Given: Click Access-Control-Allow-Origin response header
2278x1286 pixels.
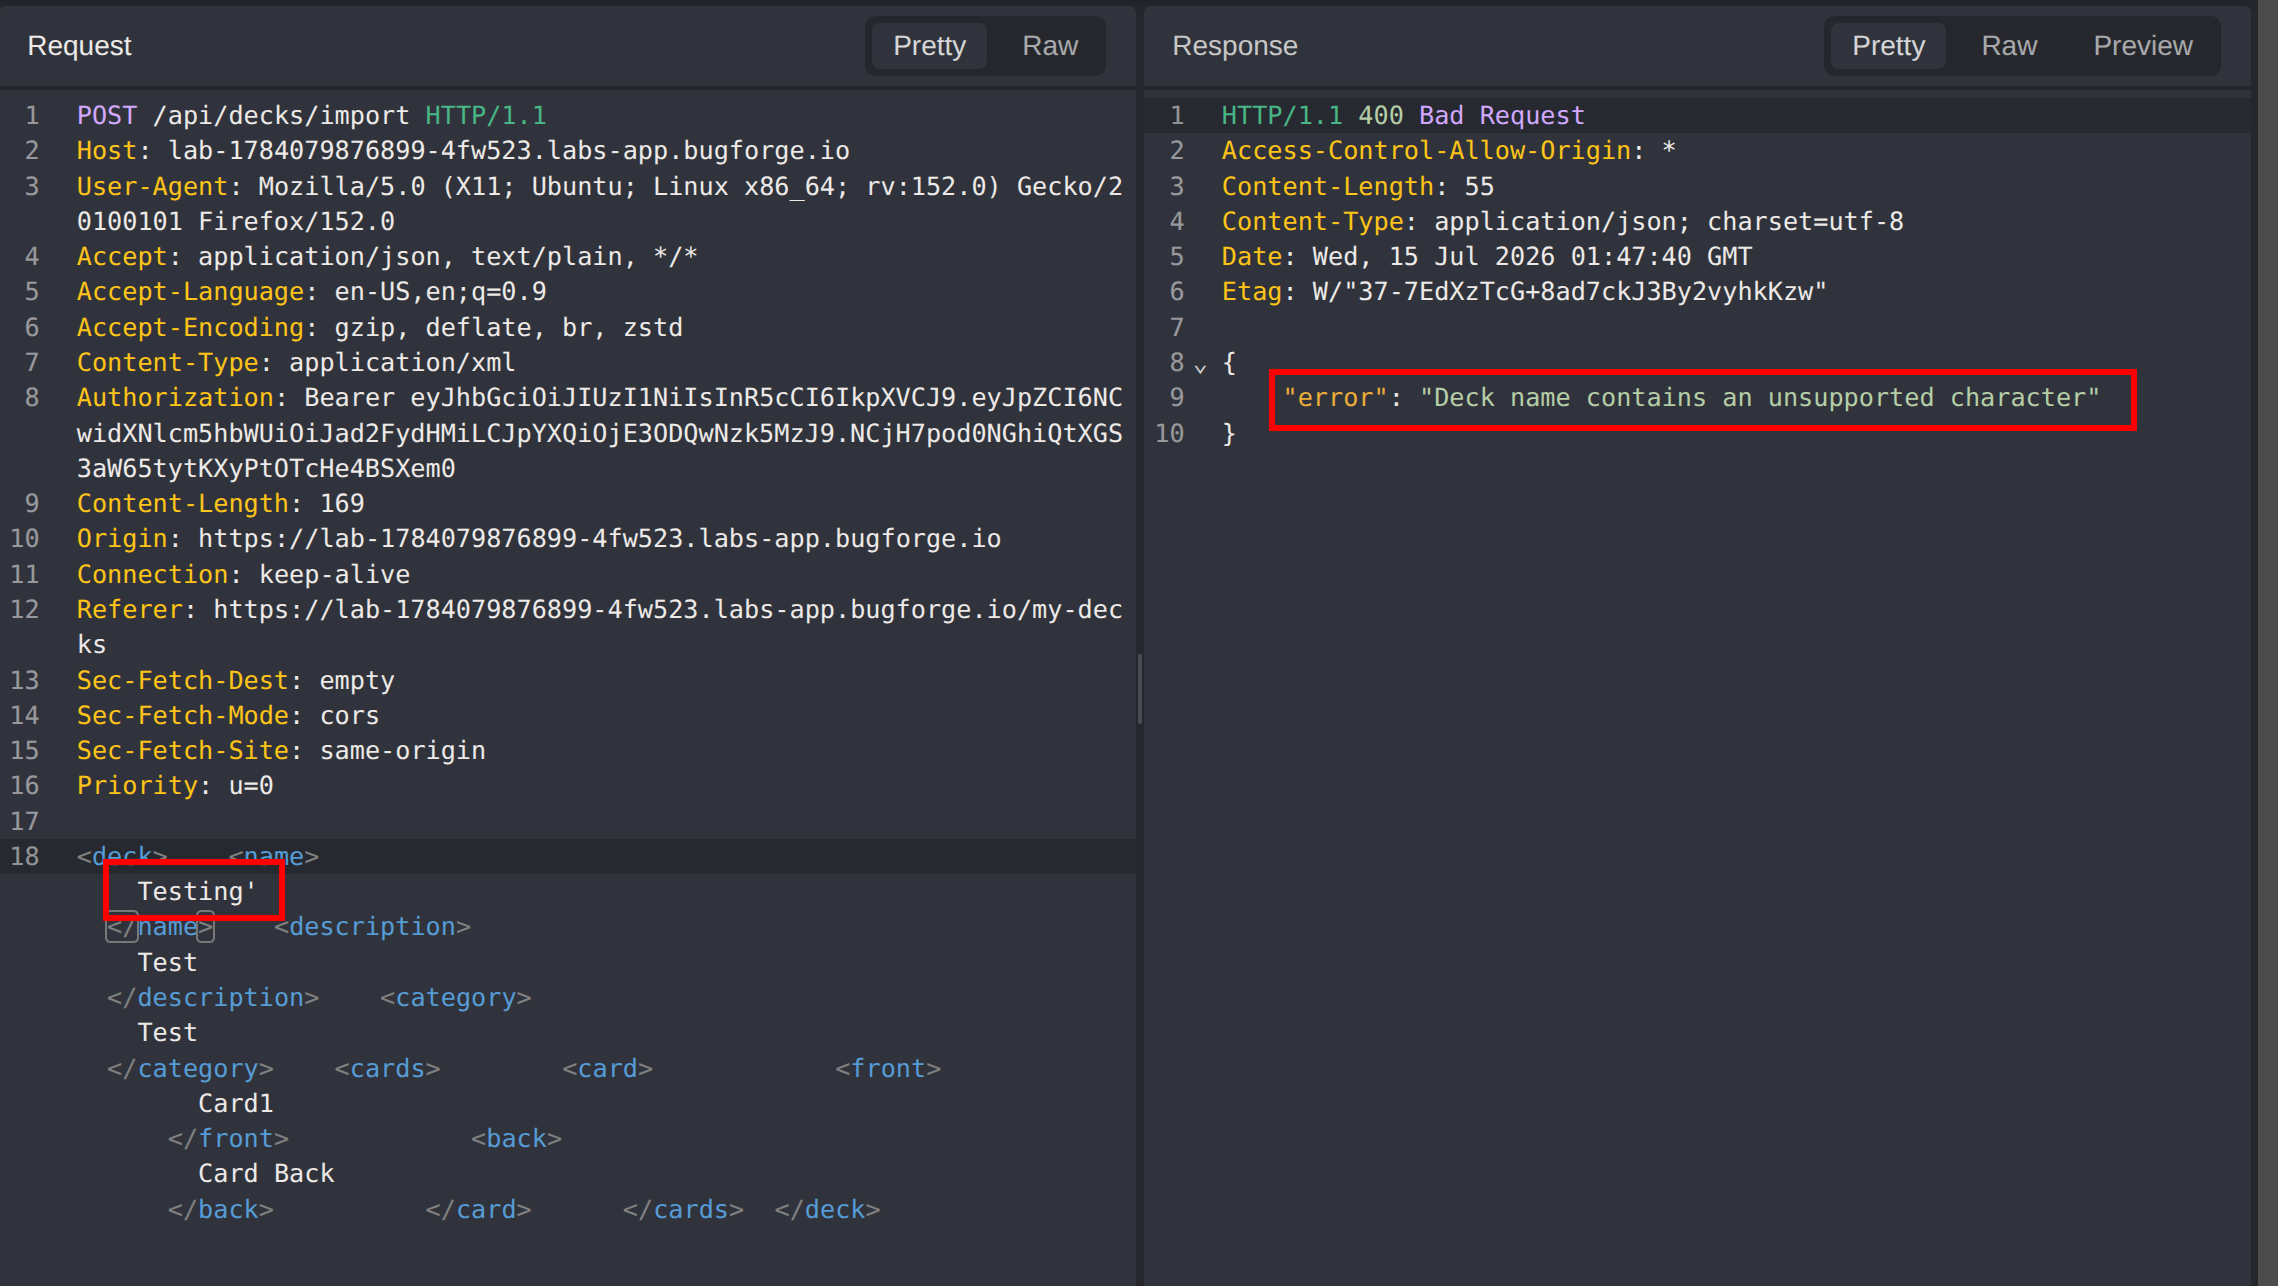Looking at the screenshot, I should [1448, 151].
